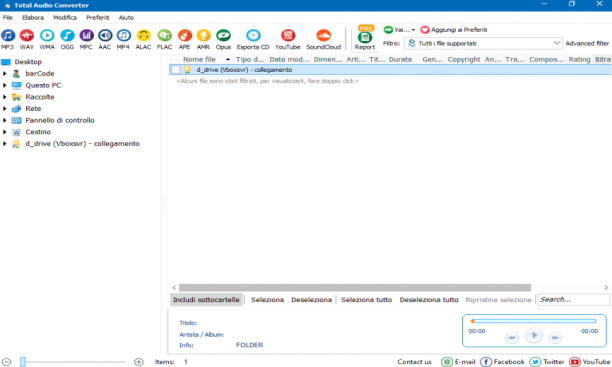Viewport: 612px width, 367px height.
Task: Click the Advanced filter link
Action: 587,43
